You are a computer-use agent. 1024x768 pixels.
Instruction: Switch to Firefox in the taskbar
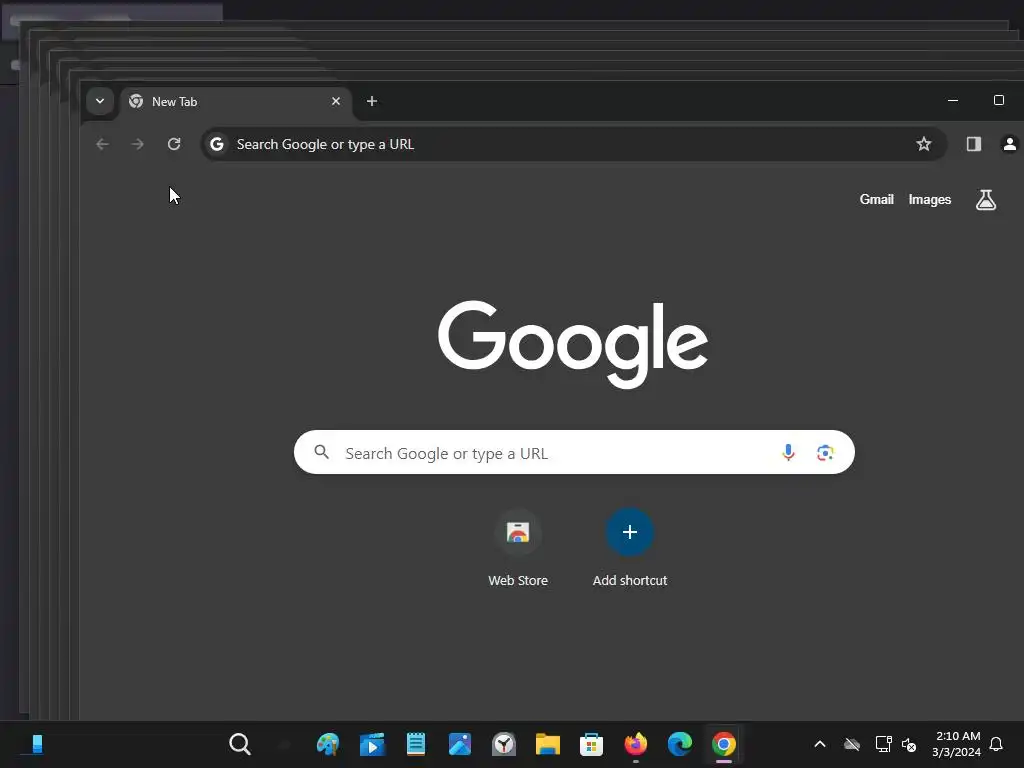[x=635, y=744]
